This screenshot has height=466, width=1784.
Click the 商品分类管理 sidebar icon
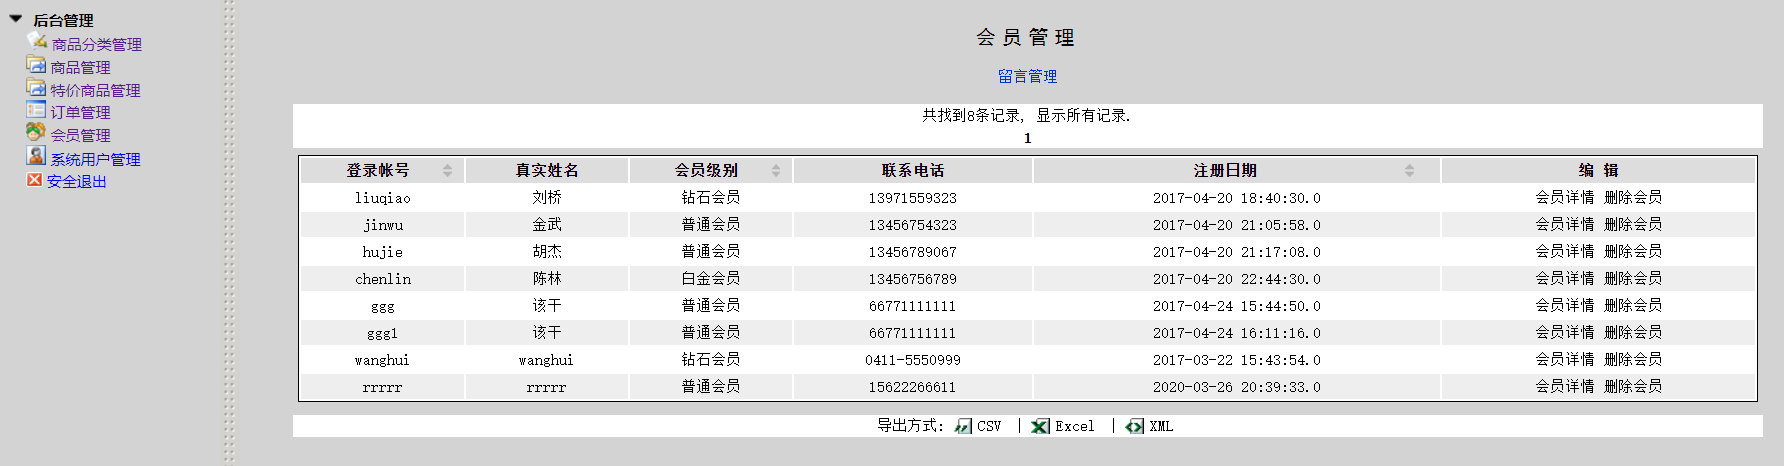37,41
